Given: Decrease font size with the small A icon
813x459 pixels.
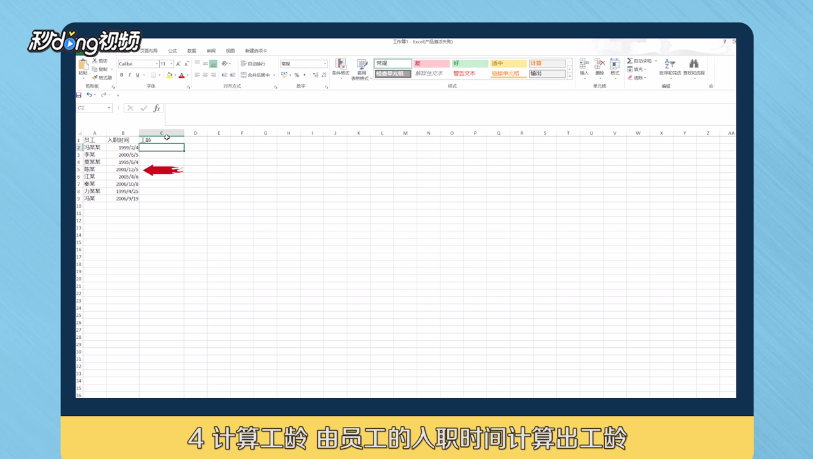Looking at the screenshot, I should click(x=186, y=63).
